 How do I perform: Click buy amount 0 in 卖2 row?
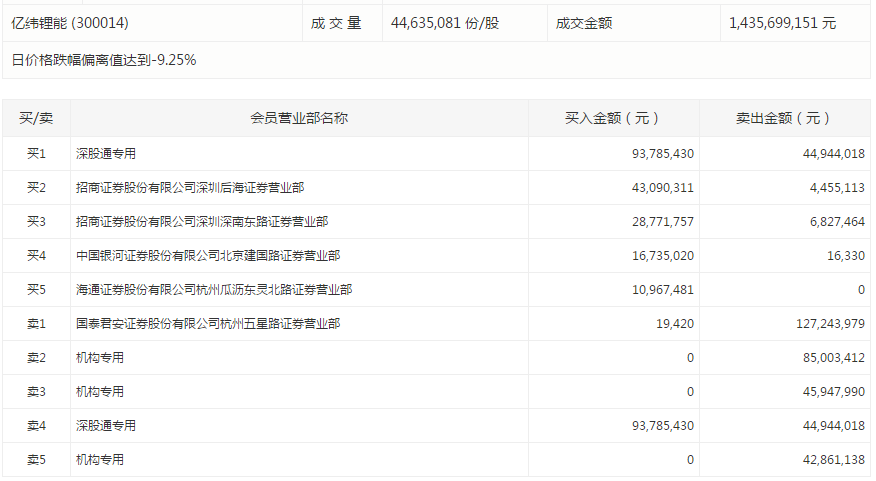[x=690, y=358]
